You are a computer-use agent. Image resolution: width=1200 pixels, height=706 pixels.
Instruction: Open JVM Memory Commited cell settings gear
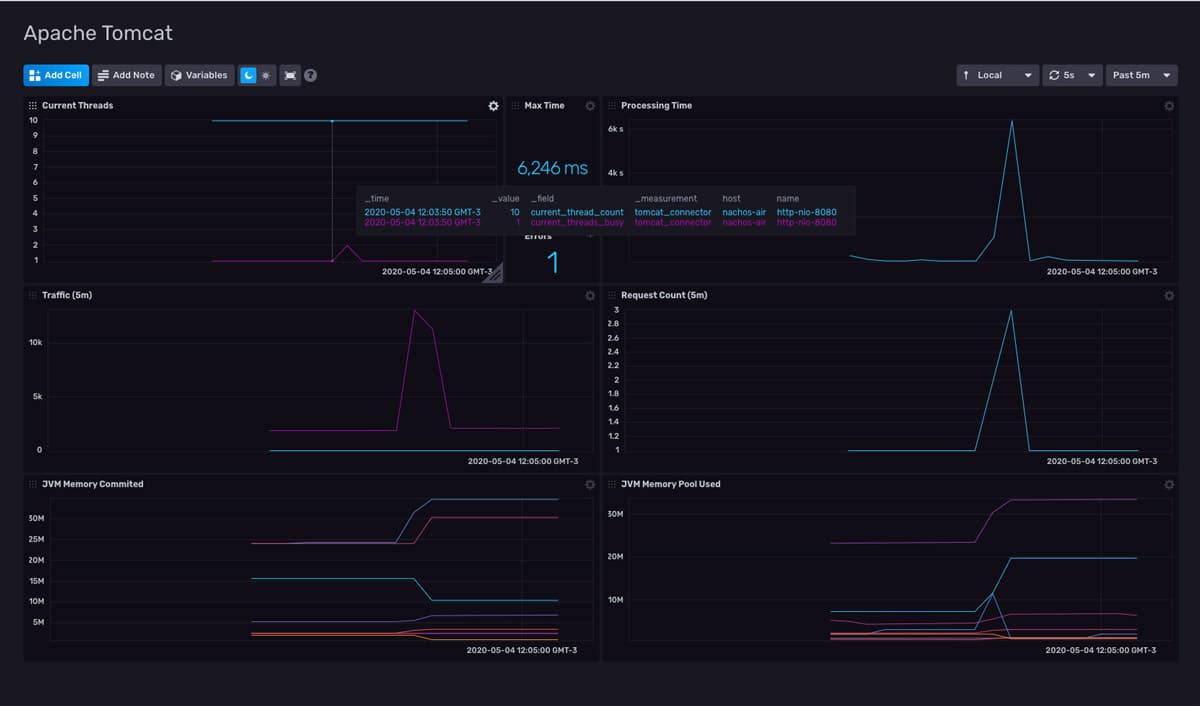pyautogui.click(x=590, y=484)
